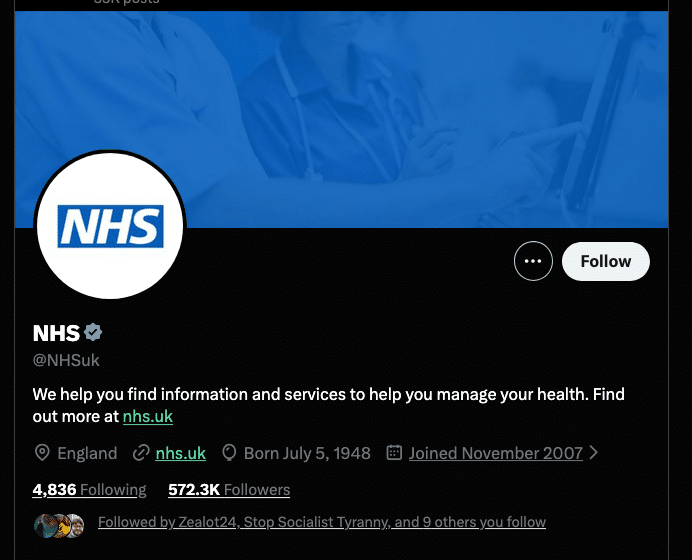Open the NHS logo profile picture
The height and width of the screenshot is (560, 692).
tap(110, 226)
